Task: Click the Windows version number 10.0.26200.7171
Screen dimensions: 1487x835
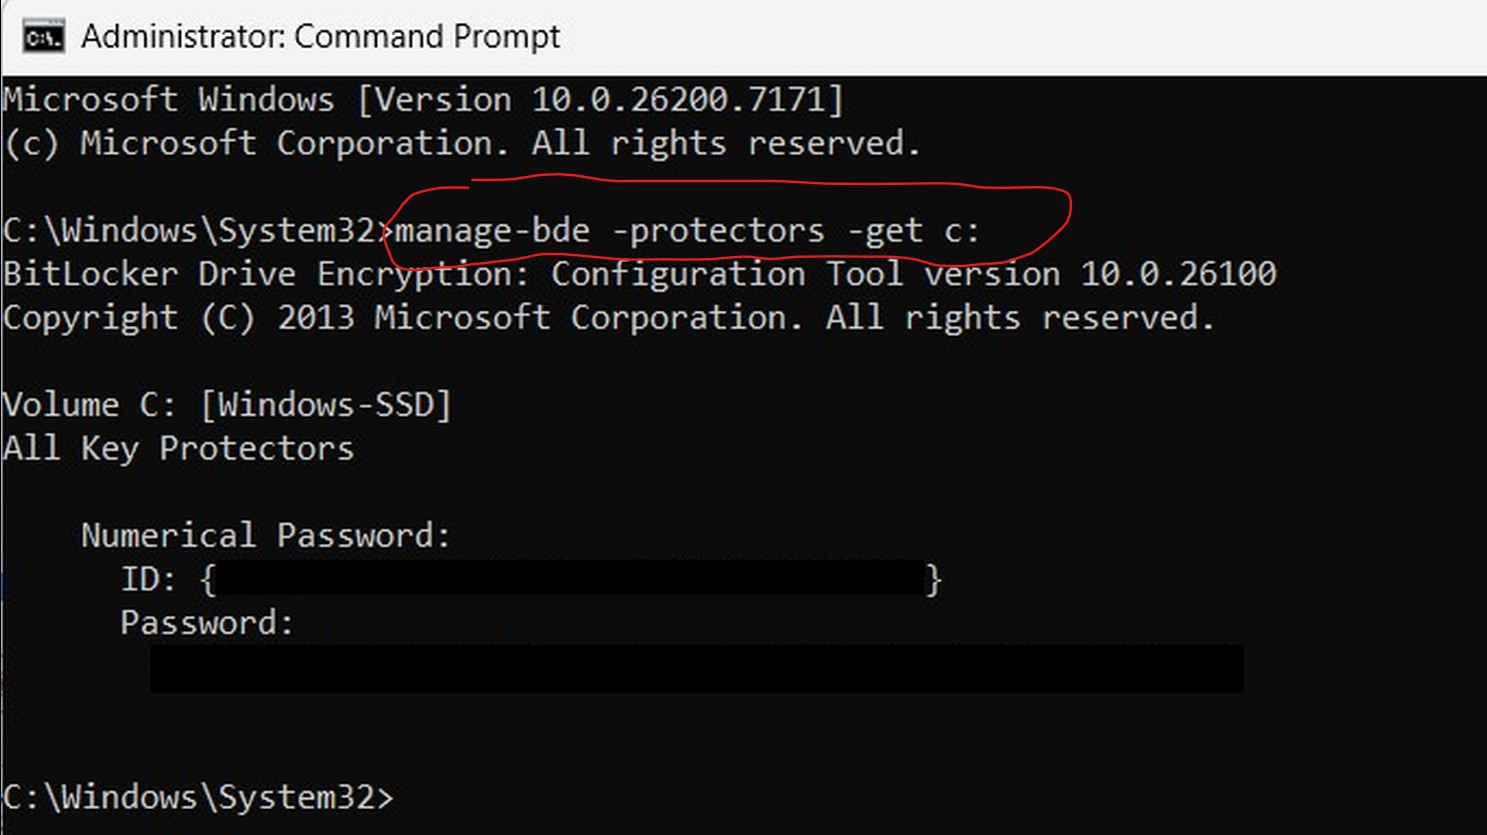Action: coord(686,100)
